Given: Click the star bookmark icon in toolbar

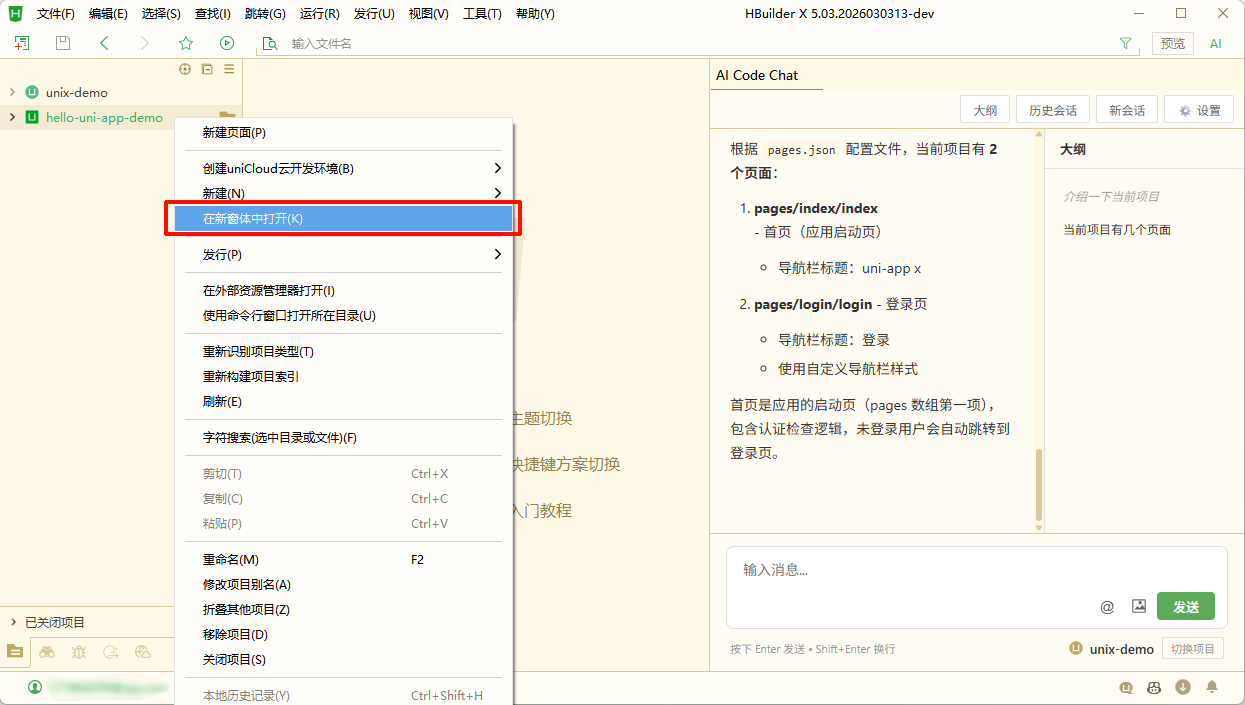Looking at the screenshot, I should [x=185, y=43].
